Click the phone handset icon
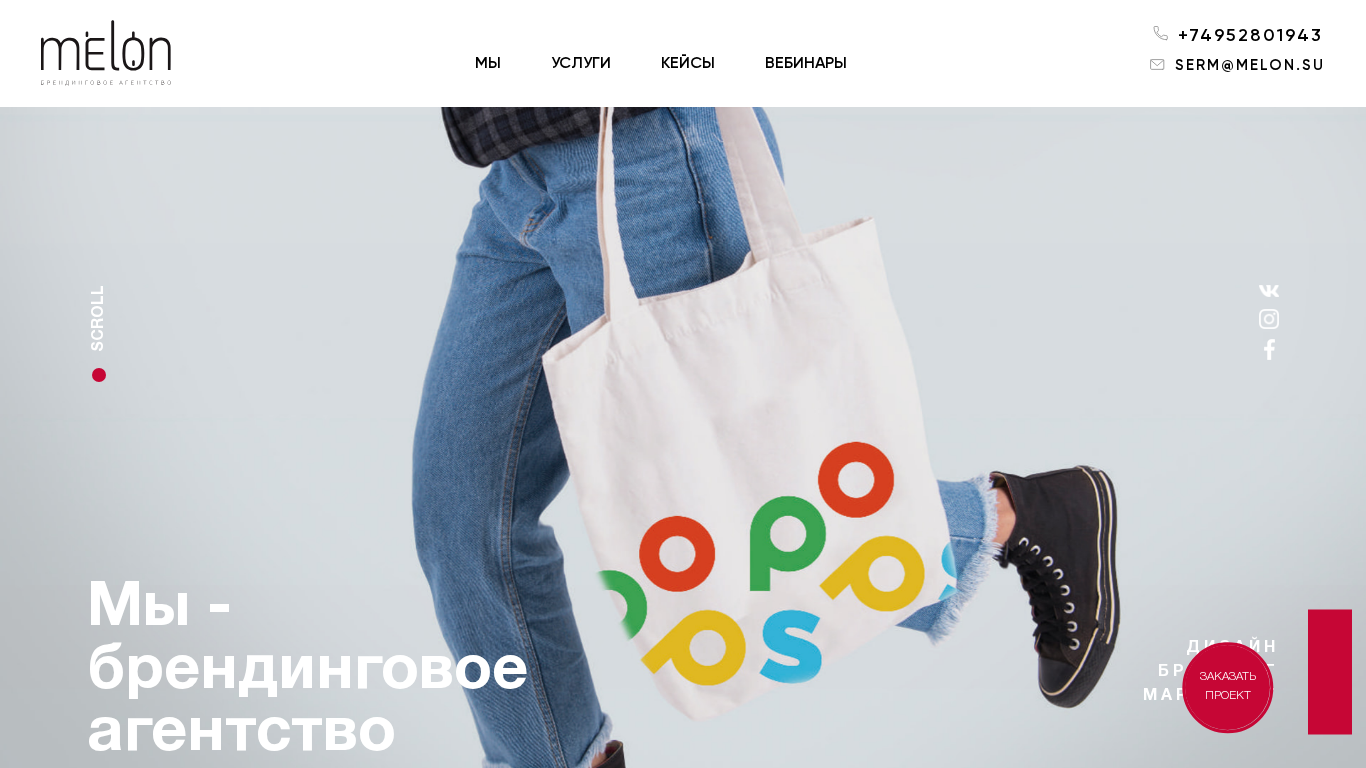Screen dimensions: 1366x768 click(x=1160, y=33)
